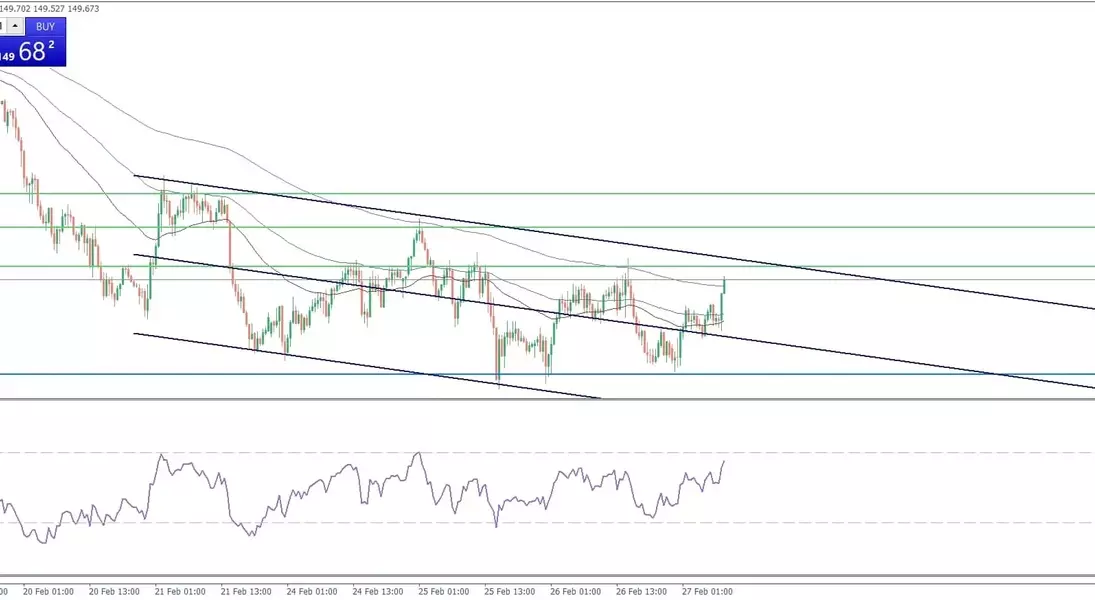The height and width of the screenshot is (600, 1095).
Task: Click the 21 Feb 01:00 time label
Action: (x=180, y=591)
